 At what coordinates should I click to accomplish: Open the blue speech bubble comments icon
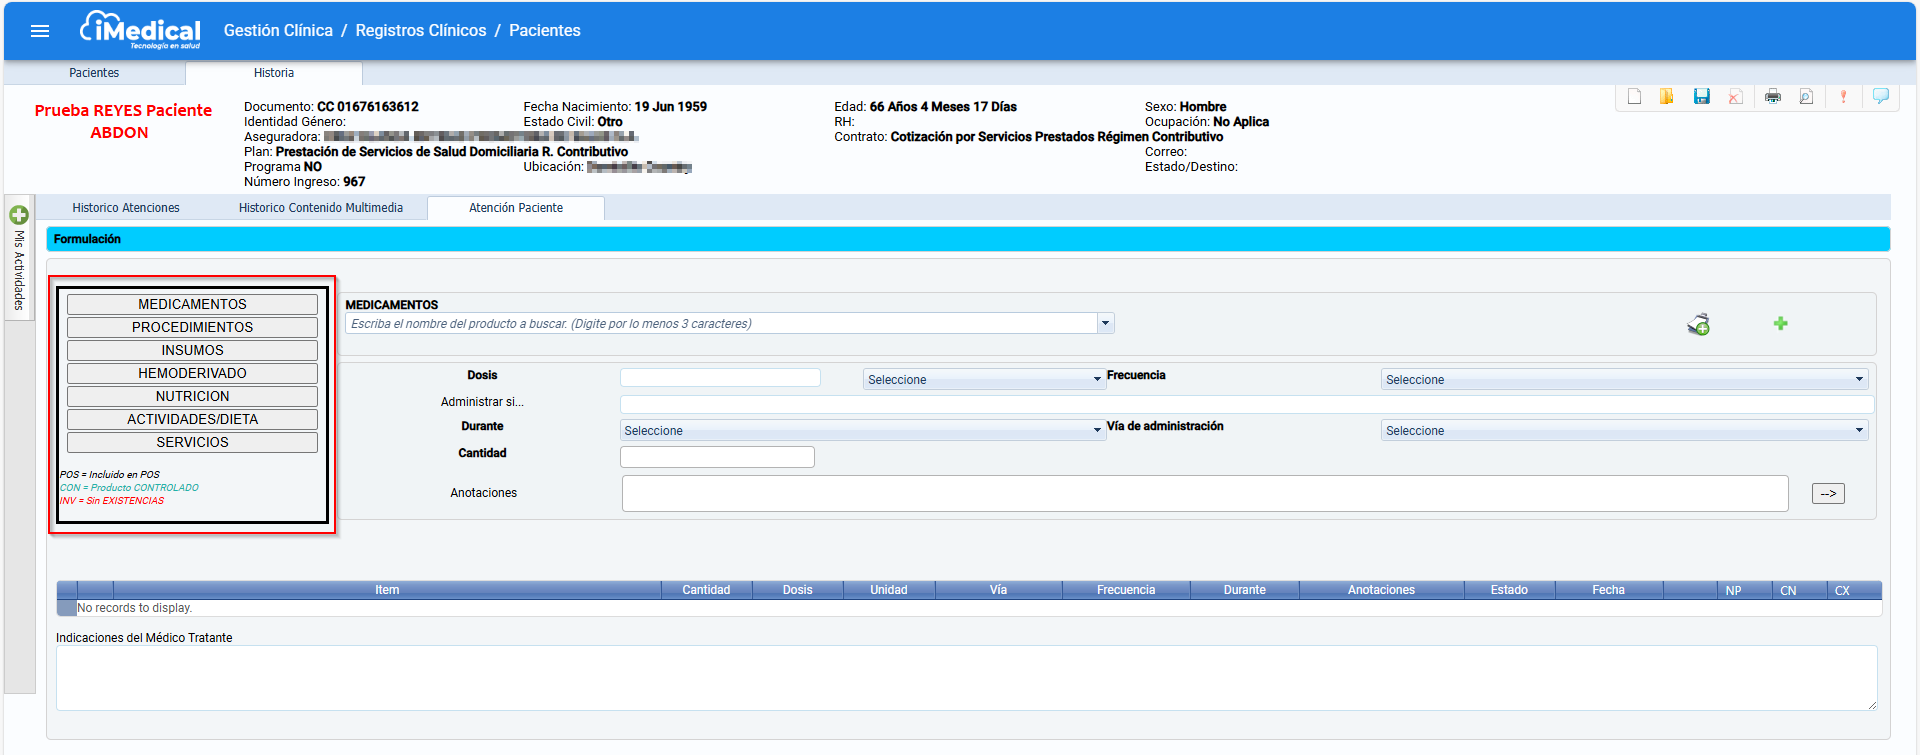(x=1881, y=96)
